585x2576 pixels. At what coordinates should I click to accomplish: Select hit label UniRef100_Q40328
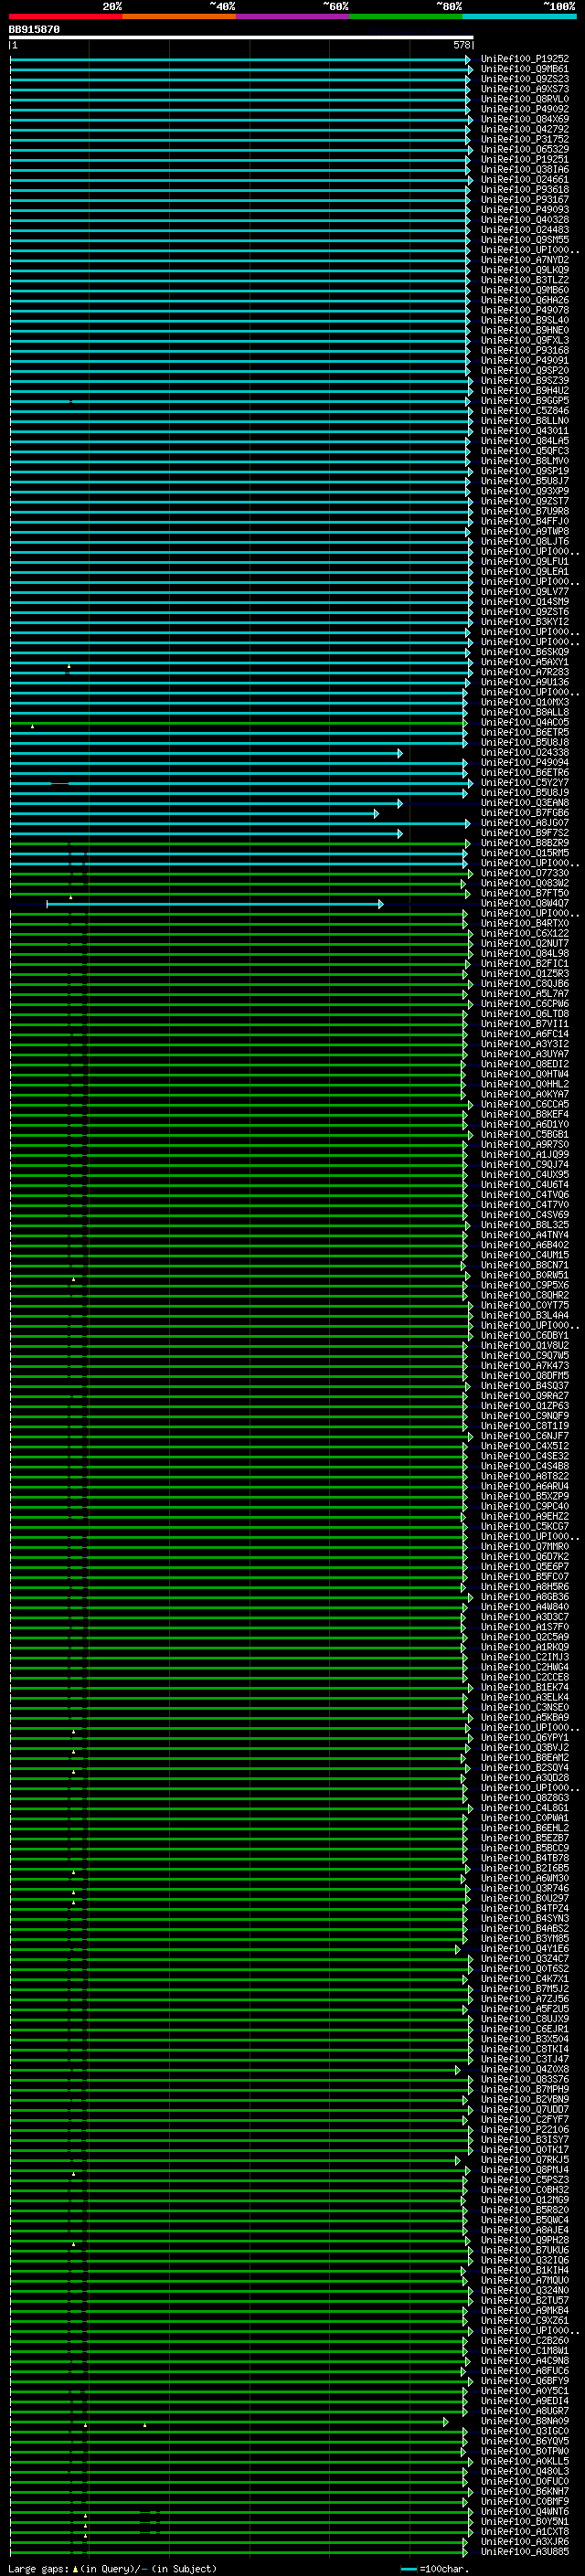(x=525, y=220)
